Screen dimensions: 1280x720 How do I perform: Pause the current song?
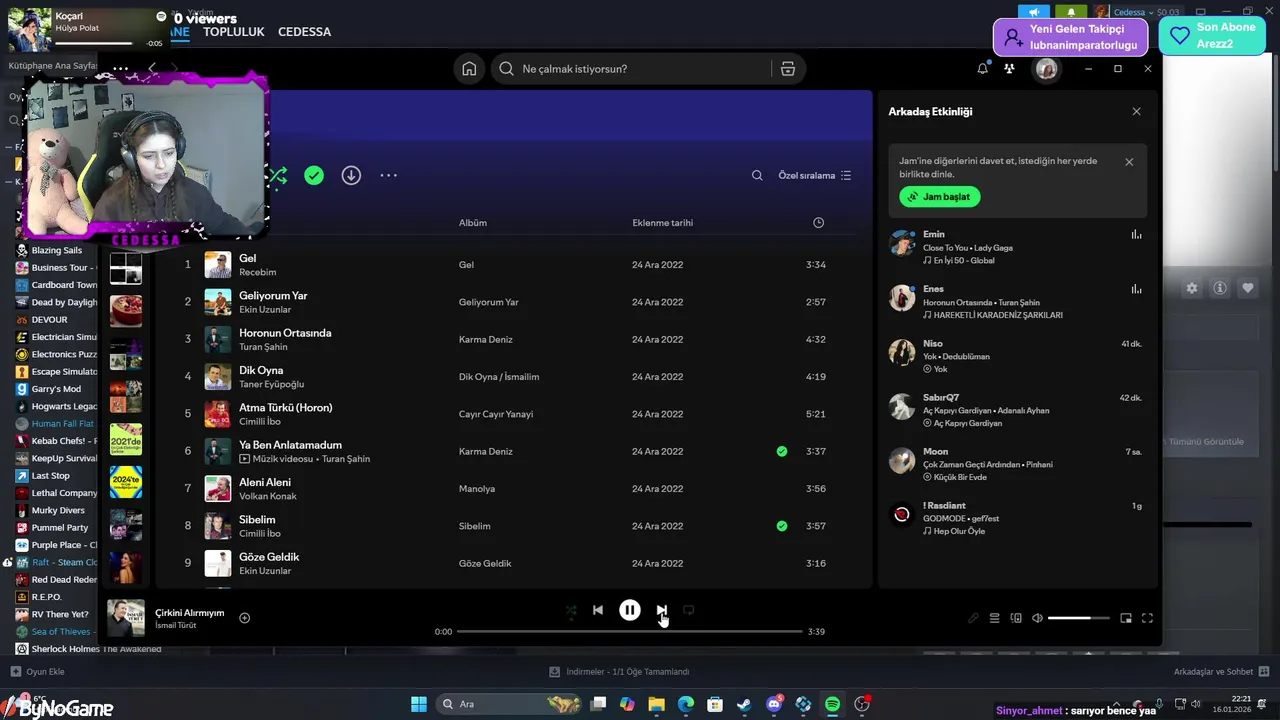point(629,610)
